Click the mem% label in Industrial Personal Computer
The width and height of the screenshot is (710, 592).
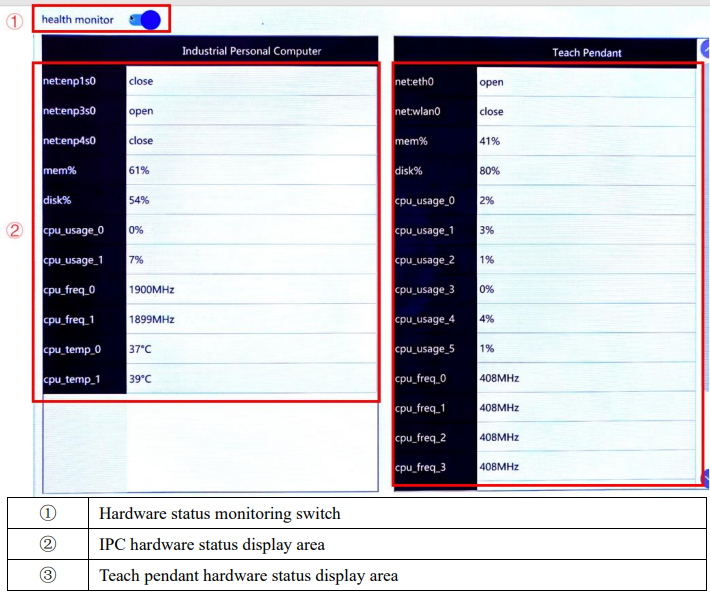tap(60, 171)
